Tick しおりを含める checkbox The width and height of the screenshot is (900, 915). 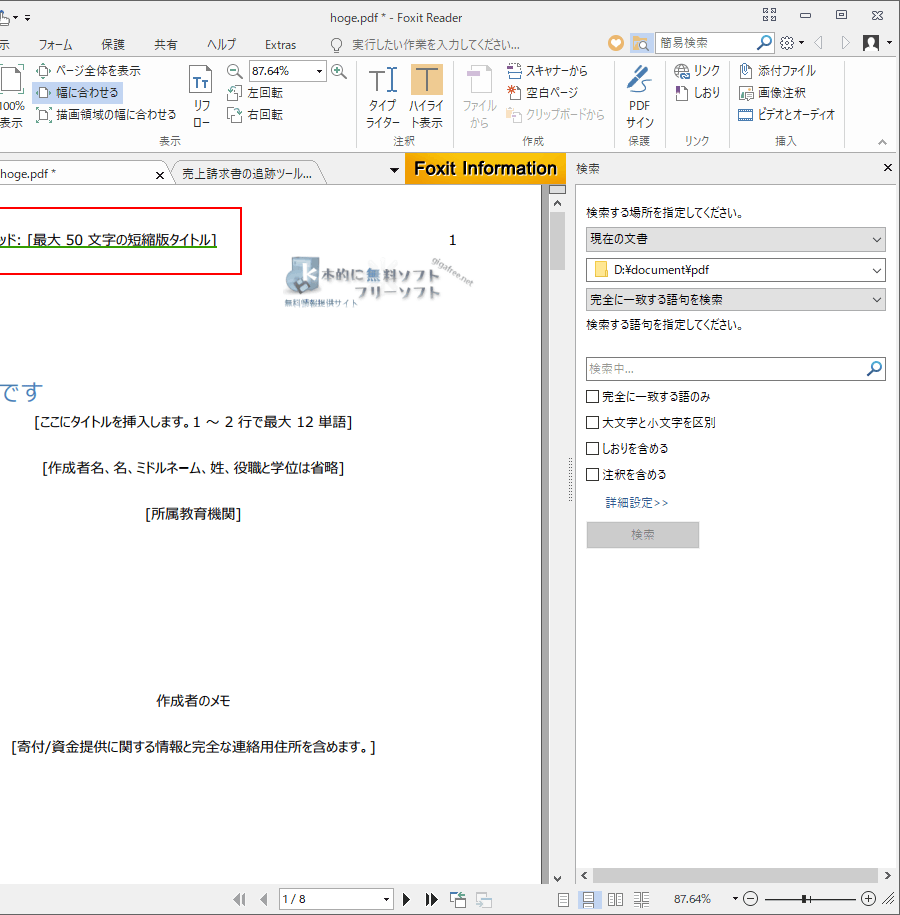592,448
